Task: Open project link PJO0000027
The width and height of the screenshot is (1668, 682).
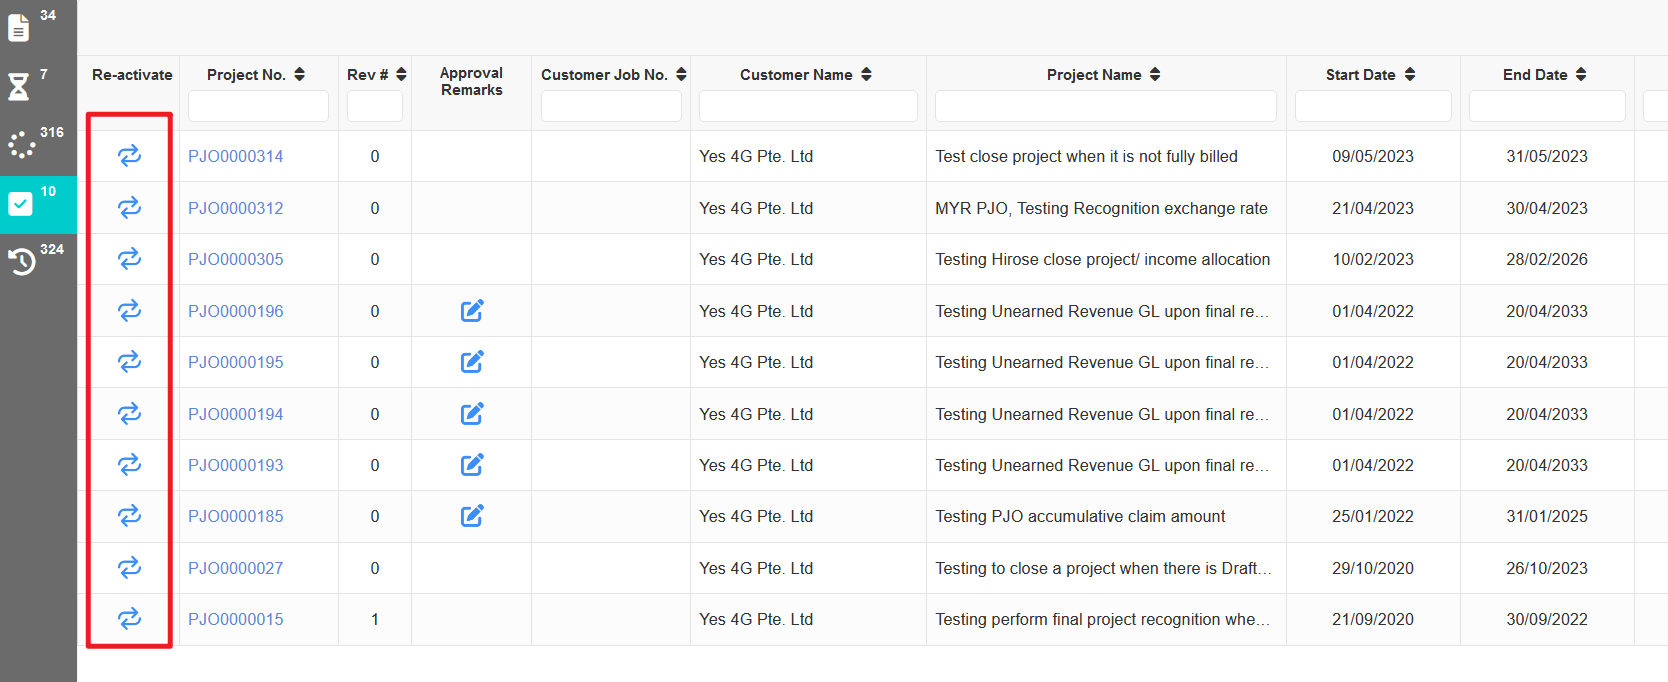Action: (x=236, y=568)
